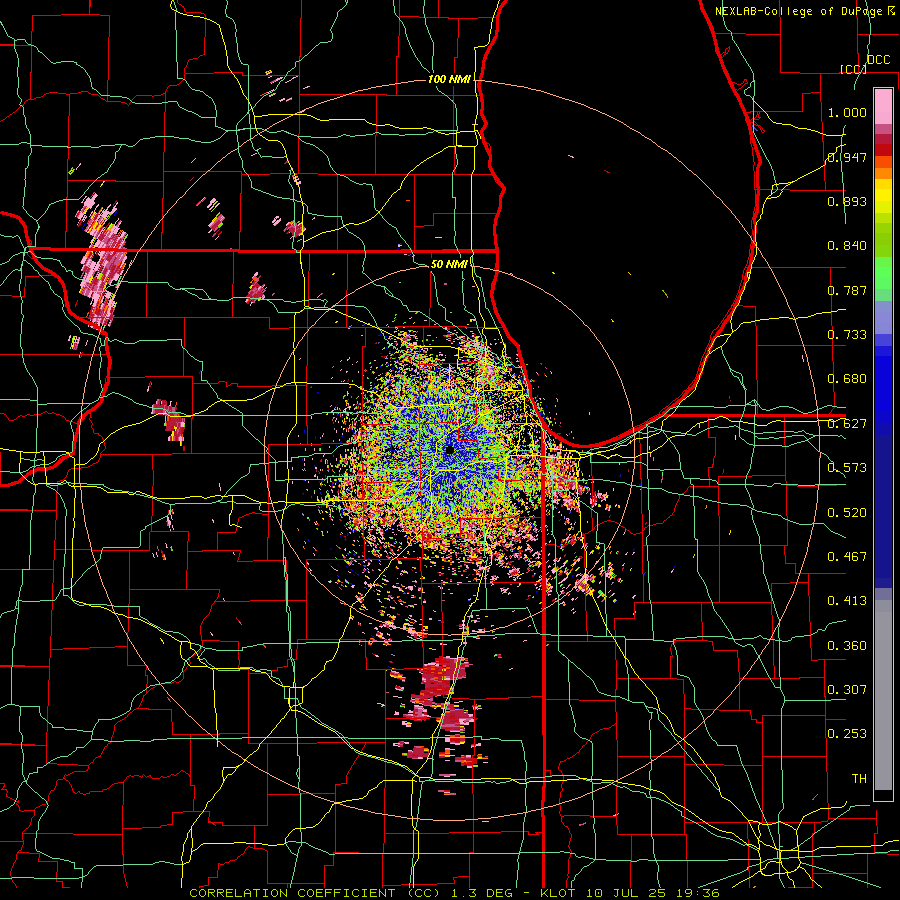Click the large pink echo band along the far-west river
This screenshot has width=900, height=900.
coord(102,261)
